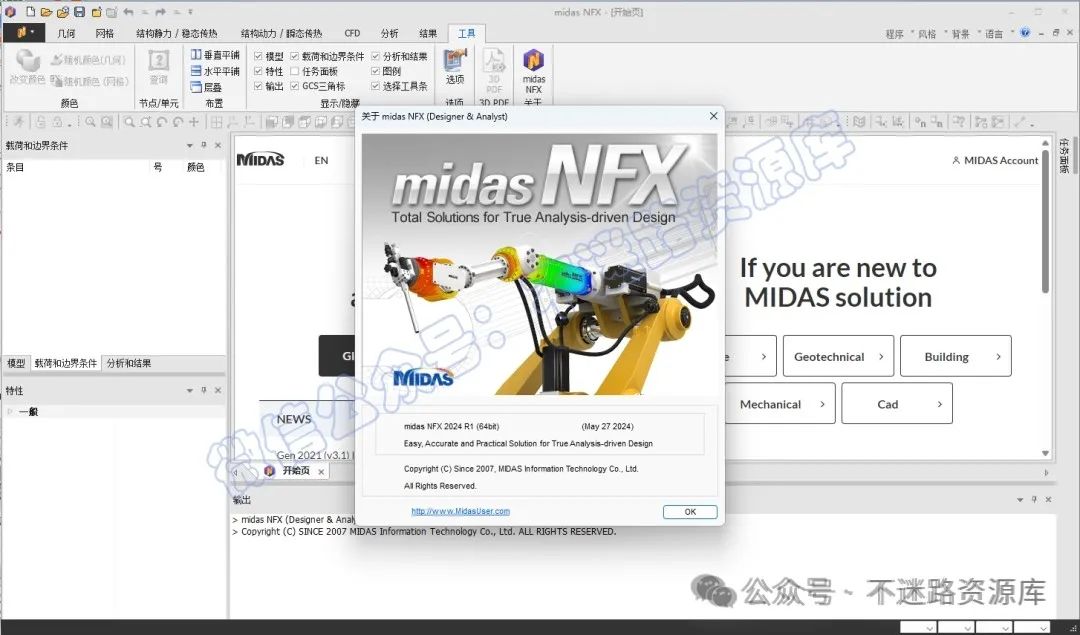
Task: Select 垂直平铺 vertical tile layout
Action: 215,54
